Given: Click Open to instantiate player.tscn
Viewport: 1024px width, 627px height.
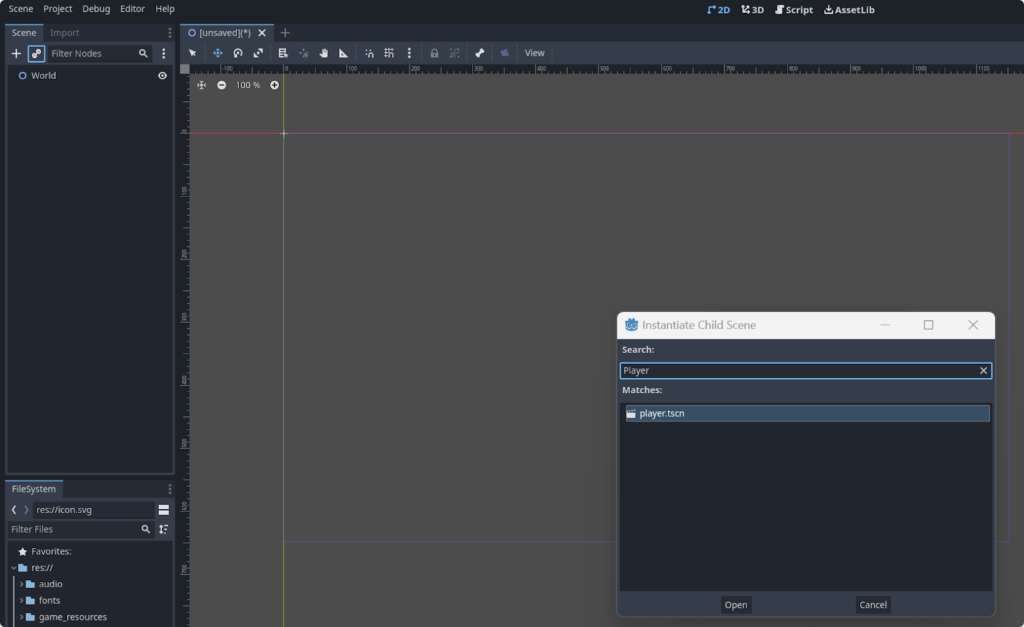Looking at the screenshot, I should pos(736,604).
